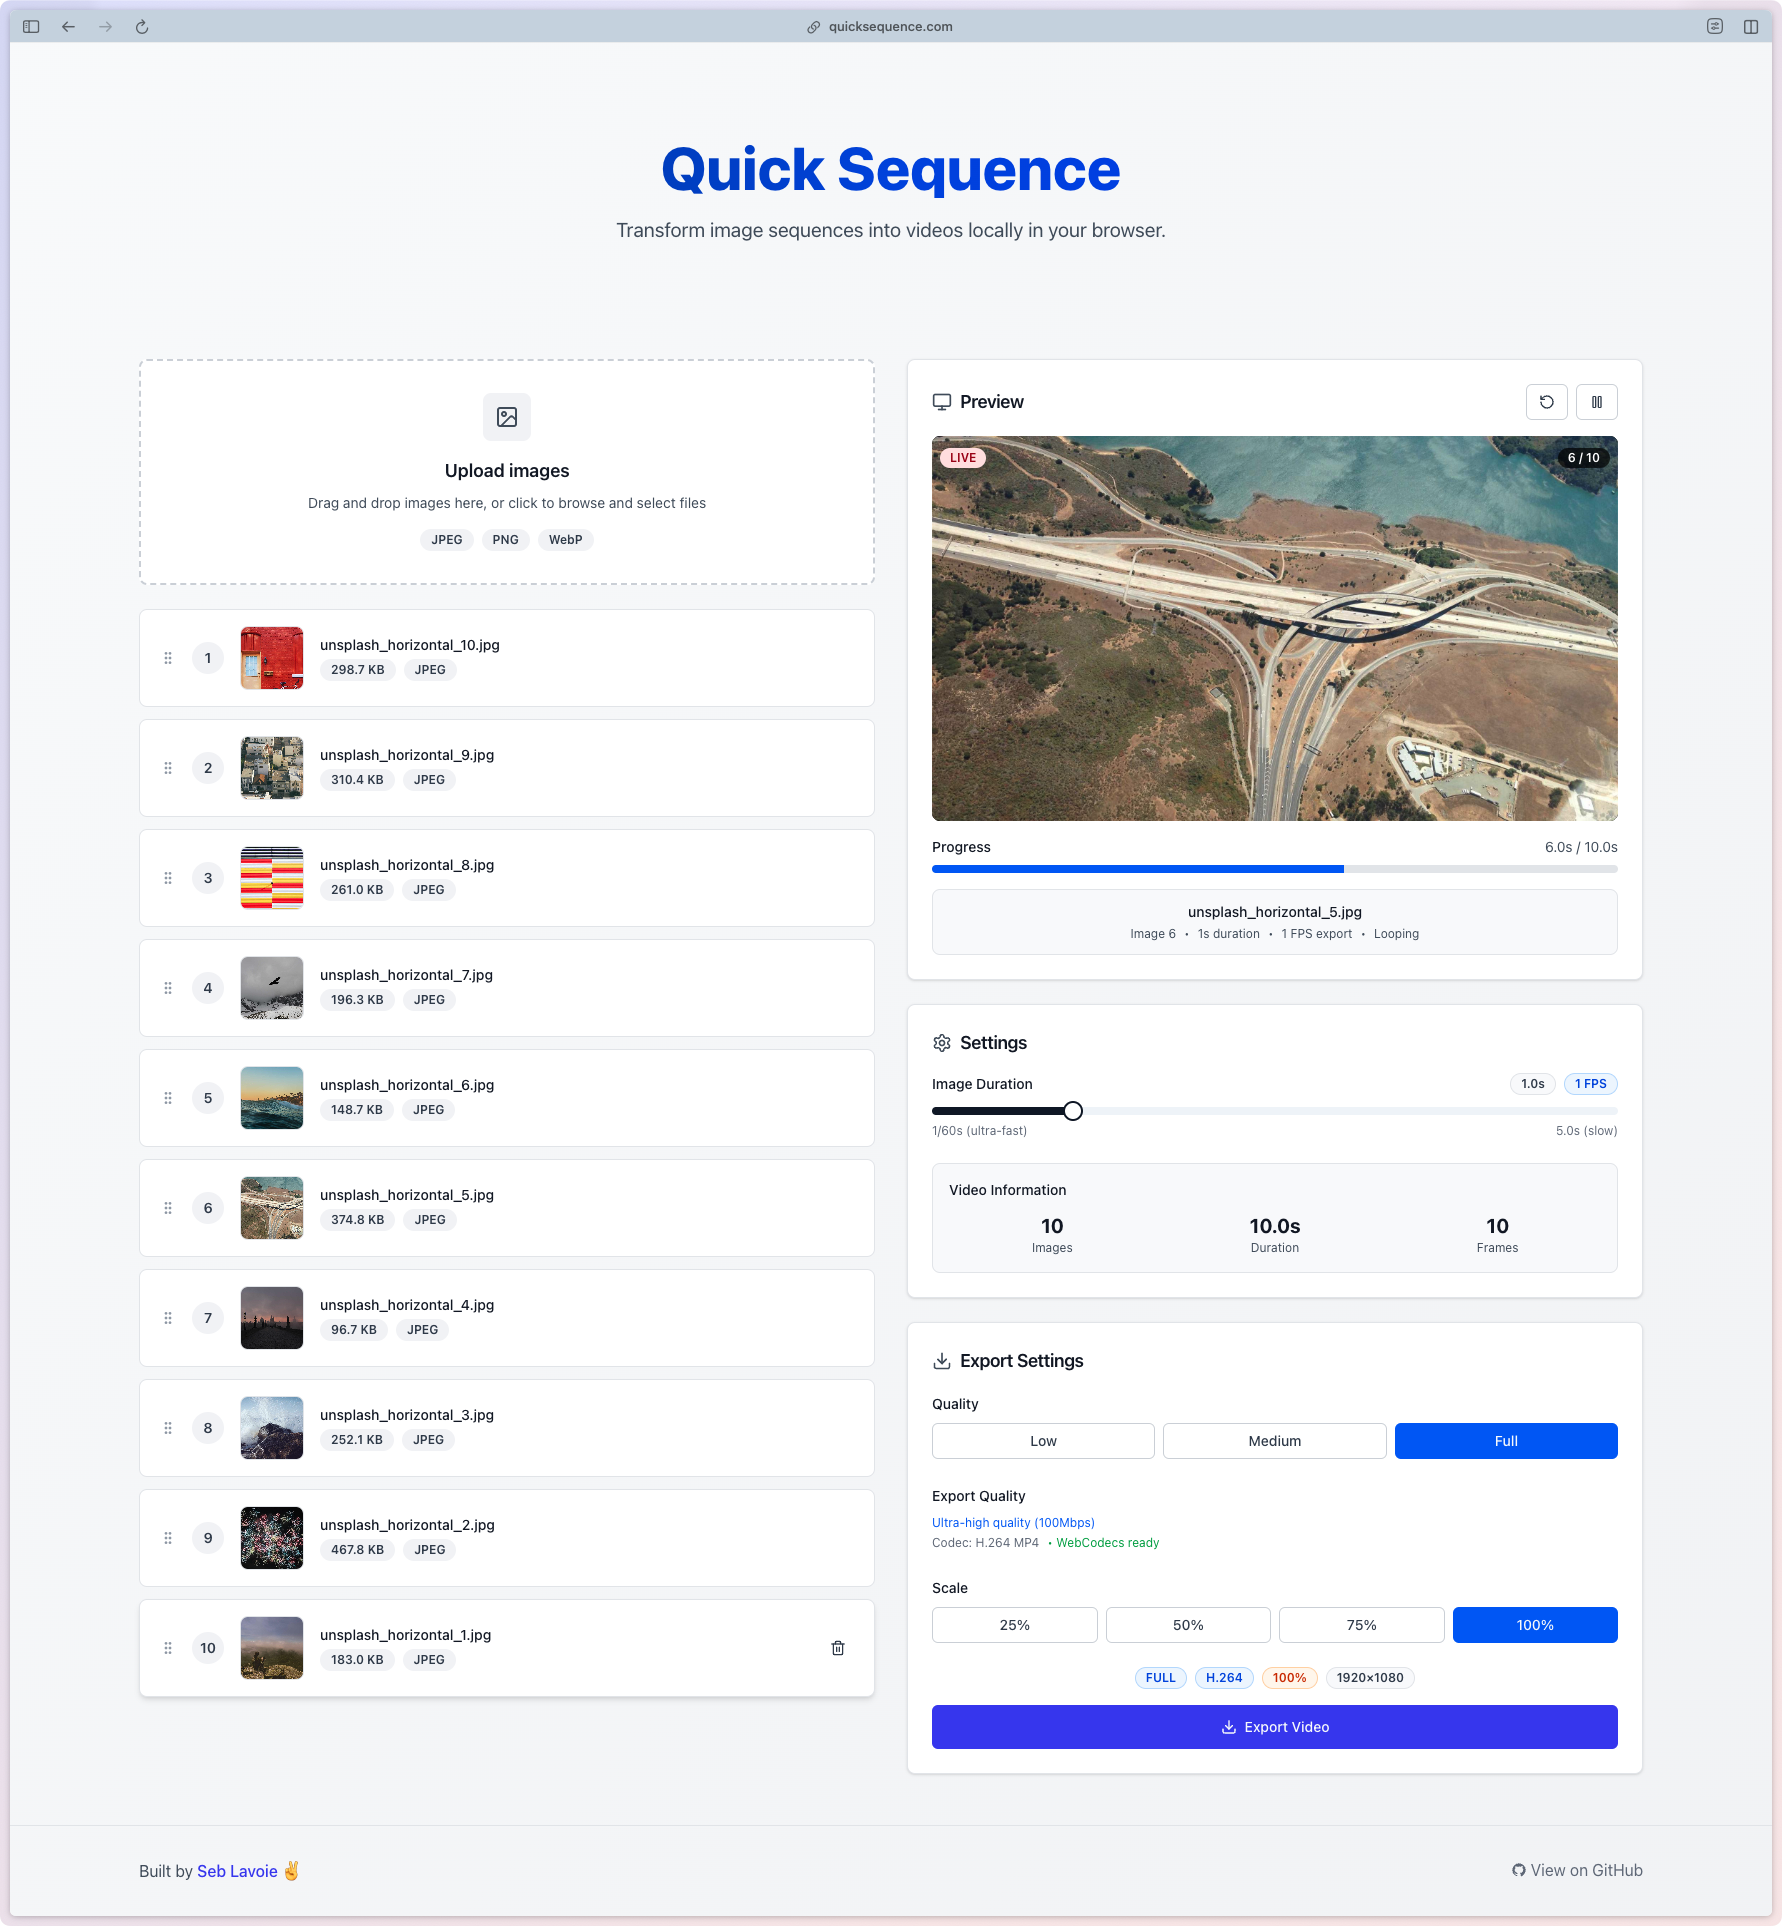Open the browser split view icon
This screenshot has width=1782, height=1926.
[x=1750, y=27]
